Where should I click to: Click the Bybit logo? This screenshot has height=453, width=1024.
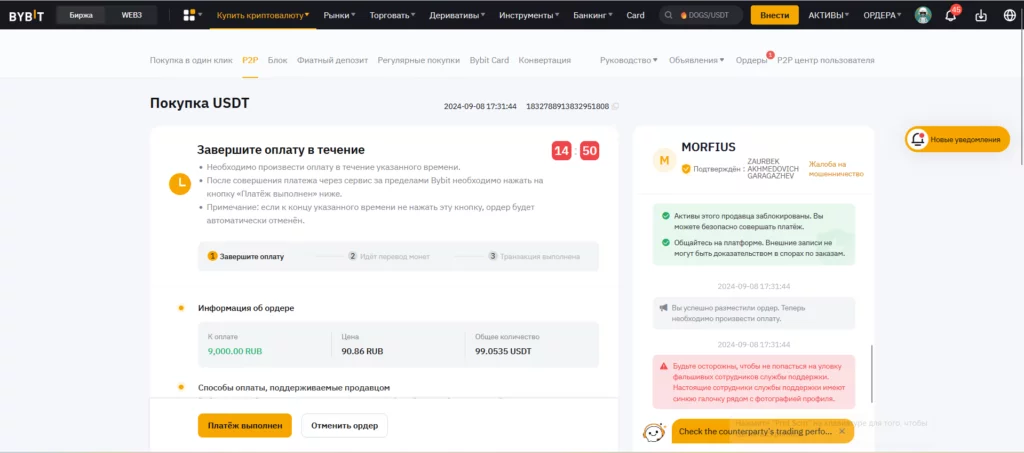click(x=26, y=16)
